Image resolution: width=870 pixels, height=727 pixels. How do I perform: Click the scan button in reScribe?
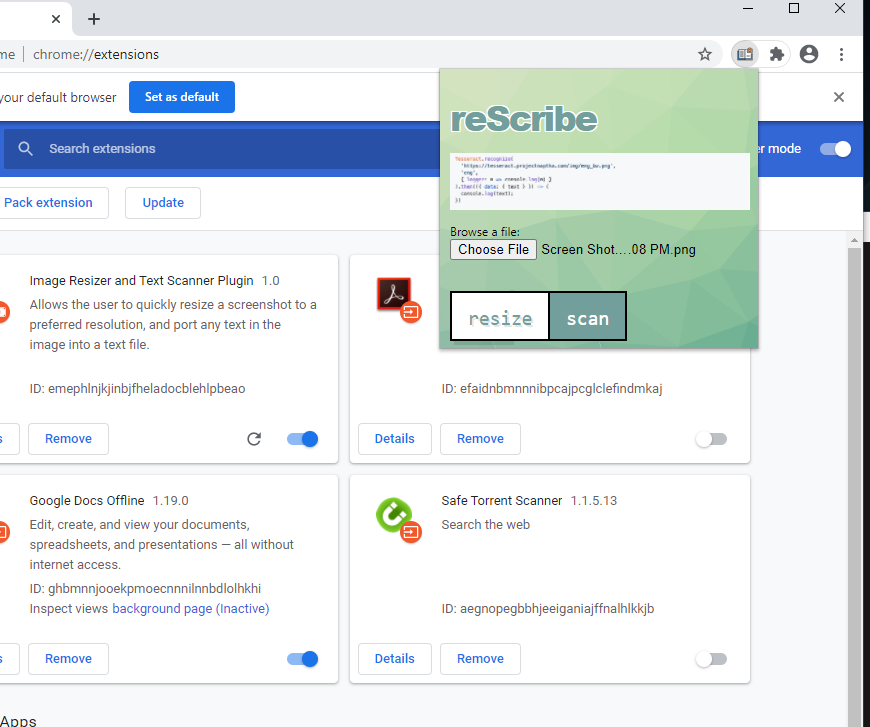click(x=588, y=316)
